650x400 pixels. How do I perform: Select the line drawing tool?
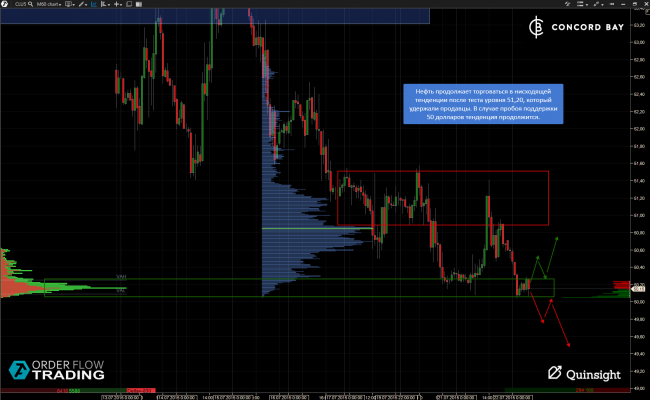tap(82, 4)
